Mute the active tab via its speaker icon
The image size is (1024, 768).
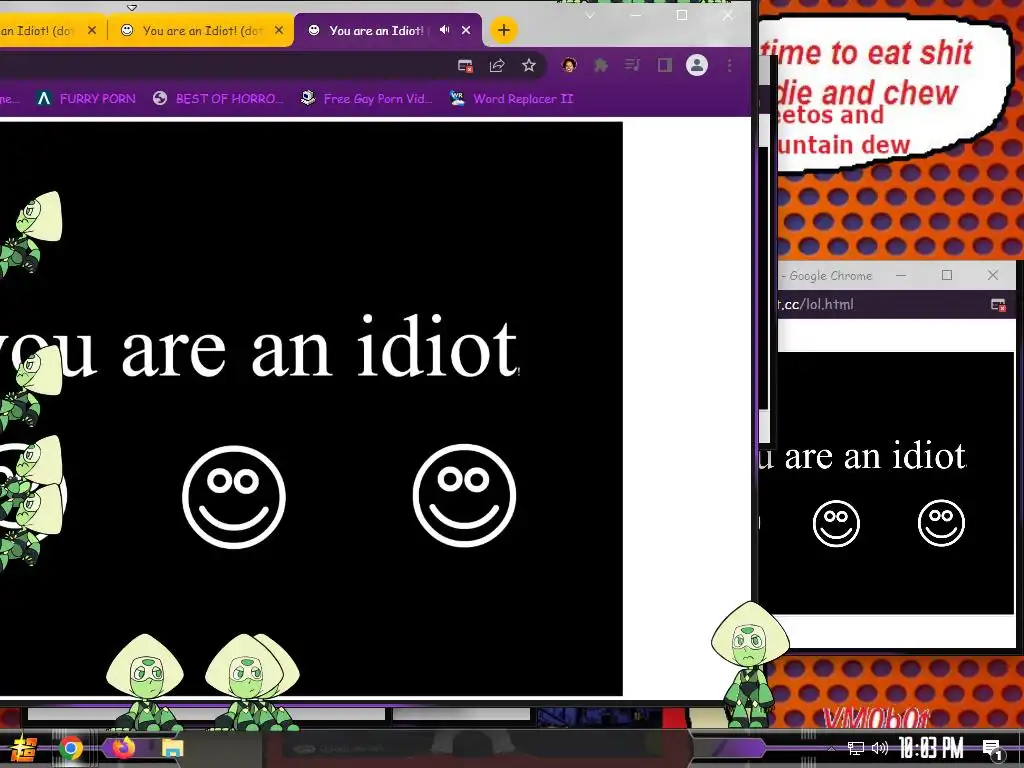(x=445, y=30)
